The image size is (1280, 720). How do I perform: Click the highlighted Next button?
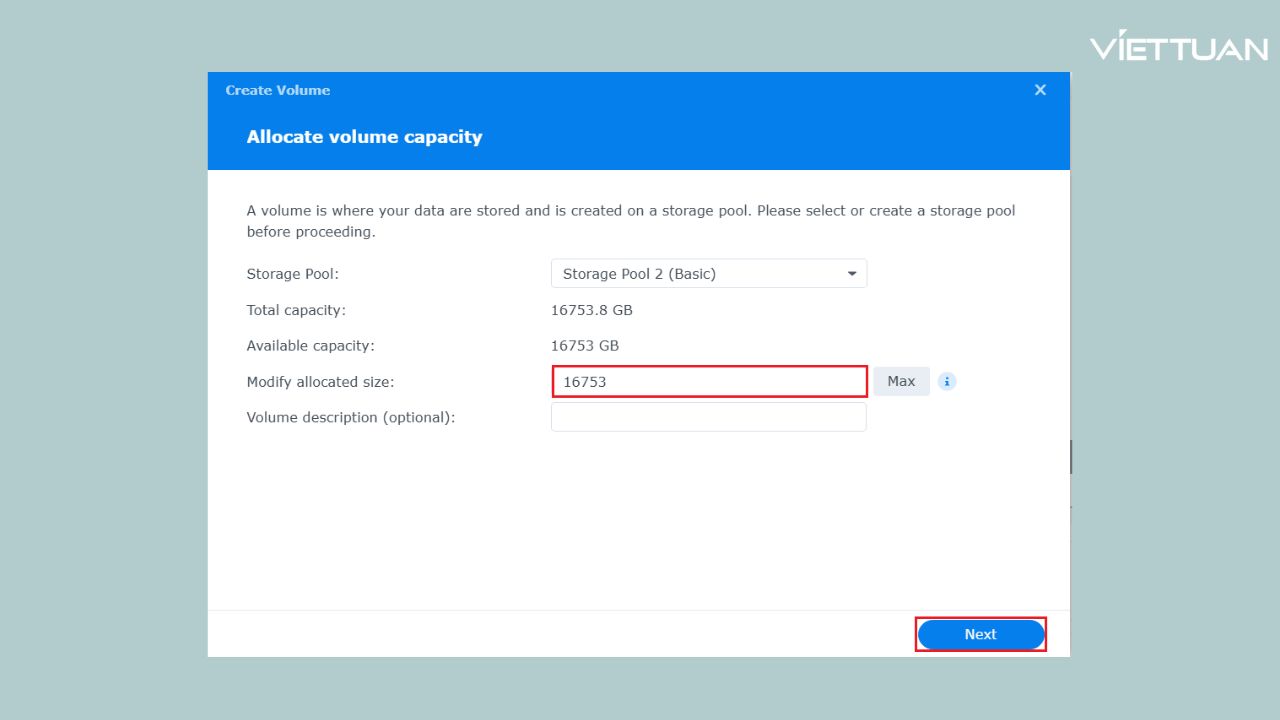(980, 634)
